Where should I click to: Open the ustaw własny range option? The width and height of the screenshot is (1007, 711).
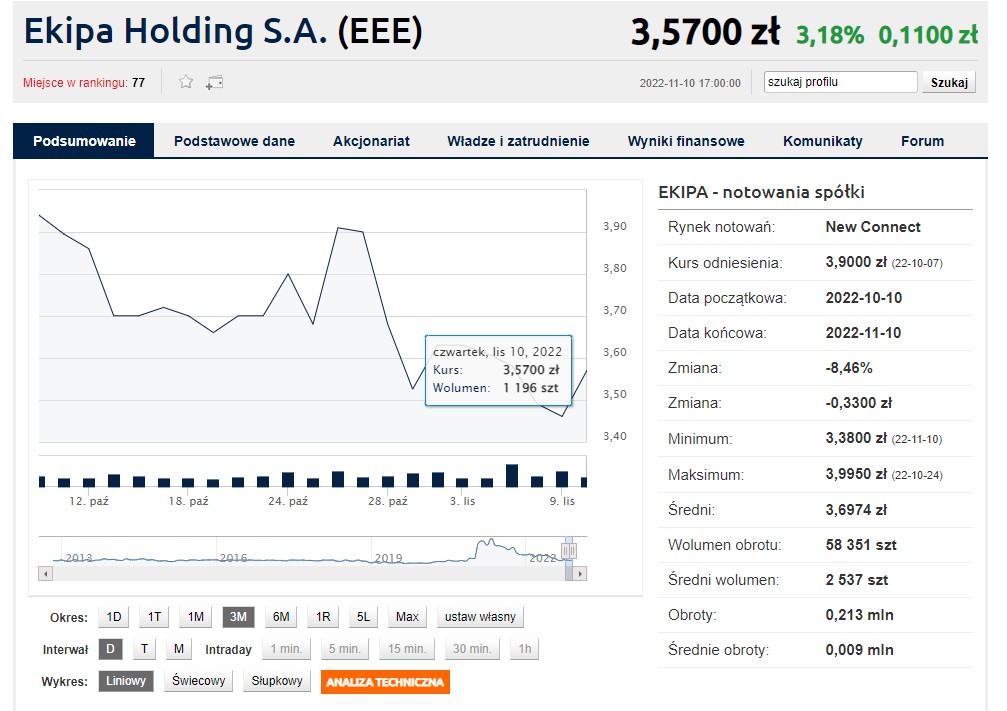click(x=480, y=617)
